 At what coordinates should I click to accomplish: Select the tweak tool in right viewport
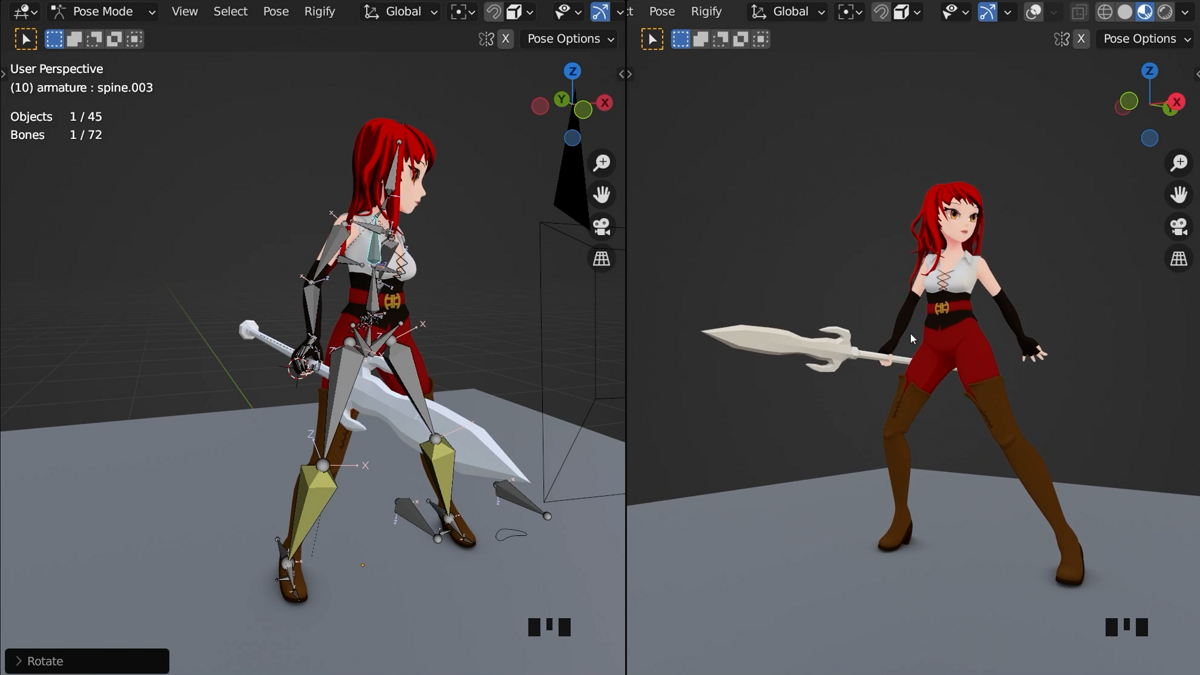(652, 39)
